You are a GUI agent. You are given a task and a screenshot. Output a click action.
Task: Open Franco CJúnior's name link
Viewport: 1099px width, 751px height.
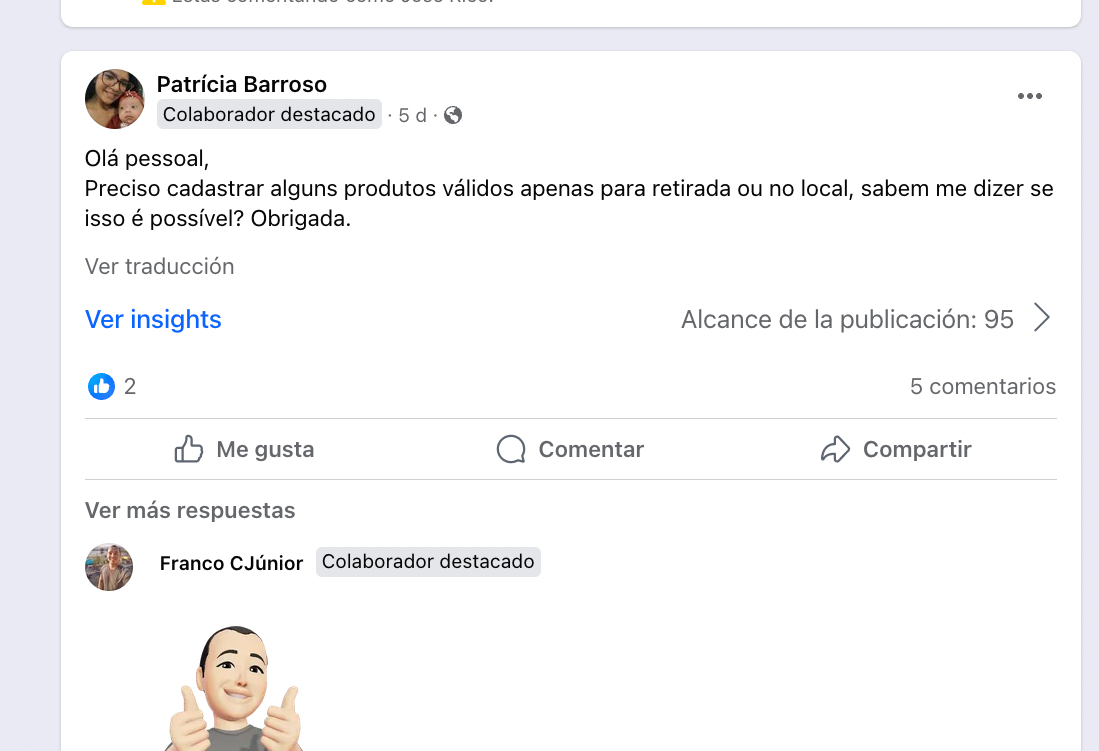click(231, 563)
